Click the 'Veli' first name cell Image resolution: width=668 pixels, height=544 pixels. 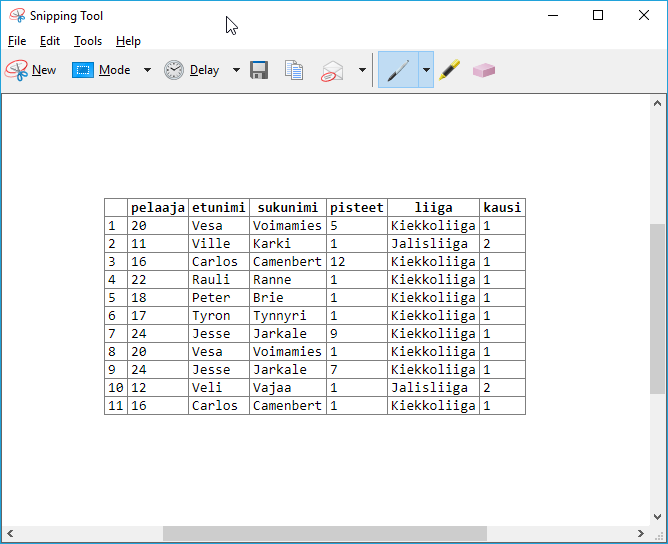219,388
